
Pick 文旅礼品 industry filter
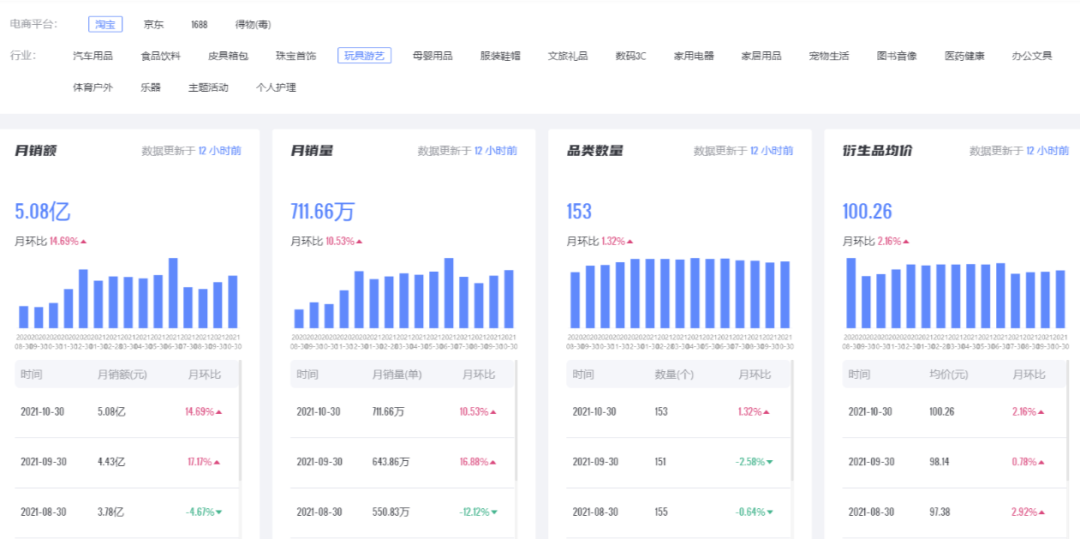tap(568, 56)
